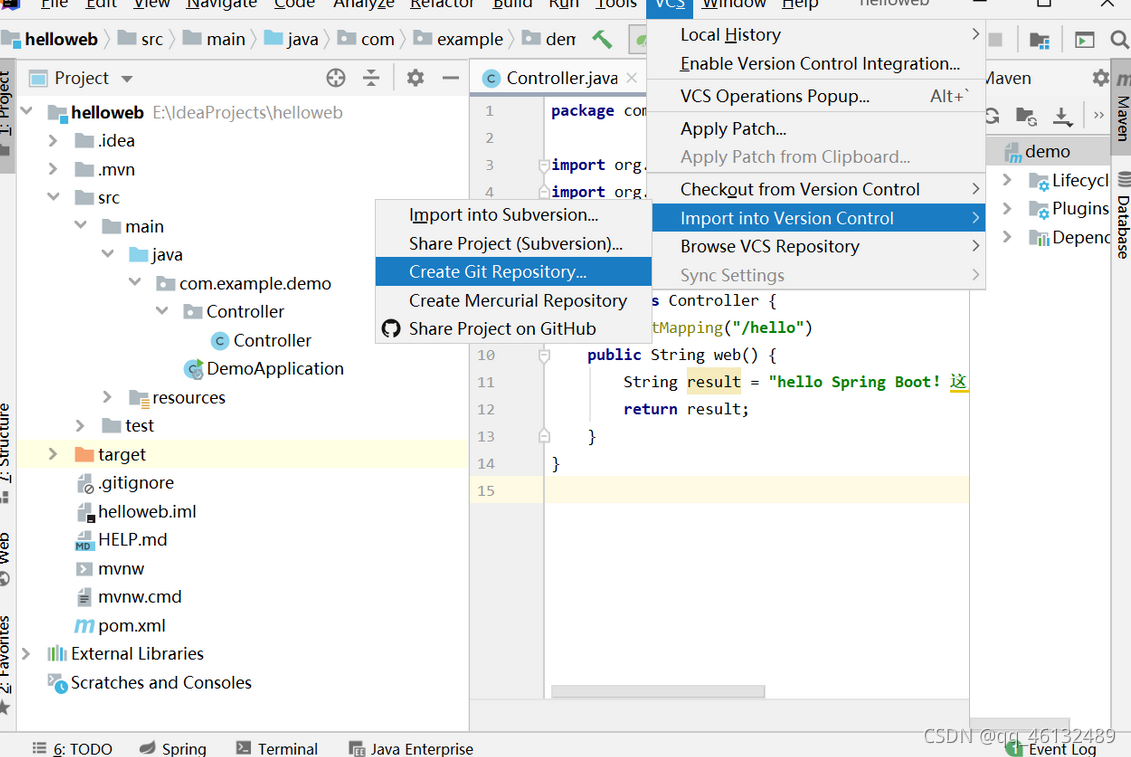Click the Controller class icon in tree
This screenshot has width=1131, height=757.
click(x=220, y=341)
